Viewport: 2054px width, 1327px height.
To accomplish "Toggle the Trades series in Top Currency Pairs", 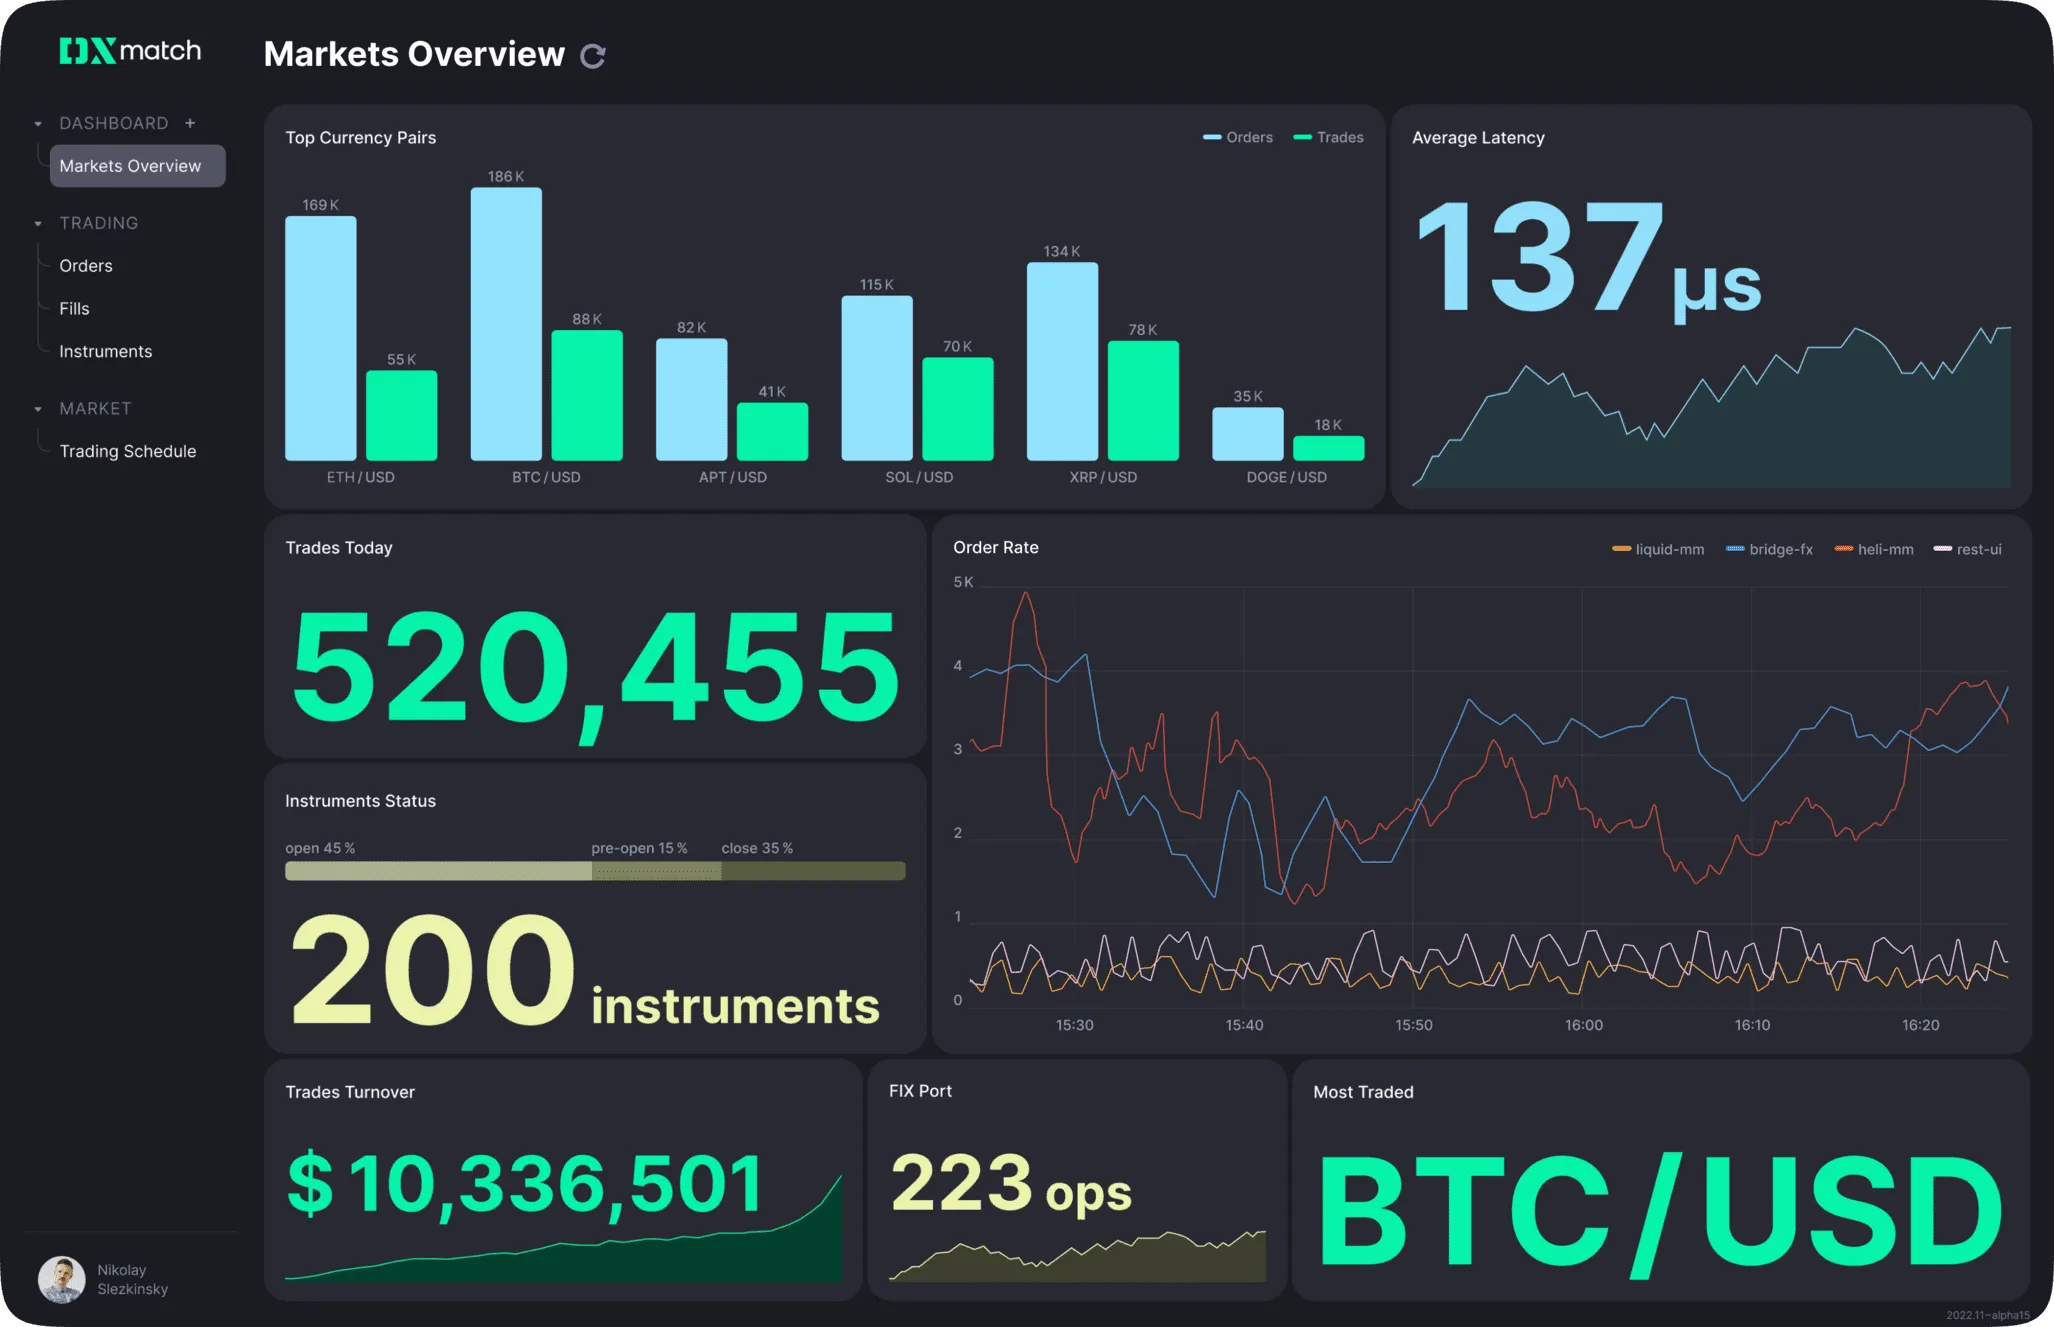I will pyautogui.click(x=1329, y=137).
